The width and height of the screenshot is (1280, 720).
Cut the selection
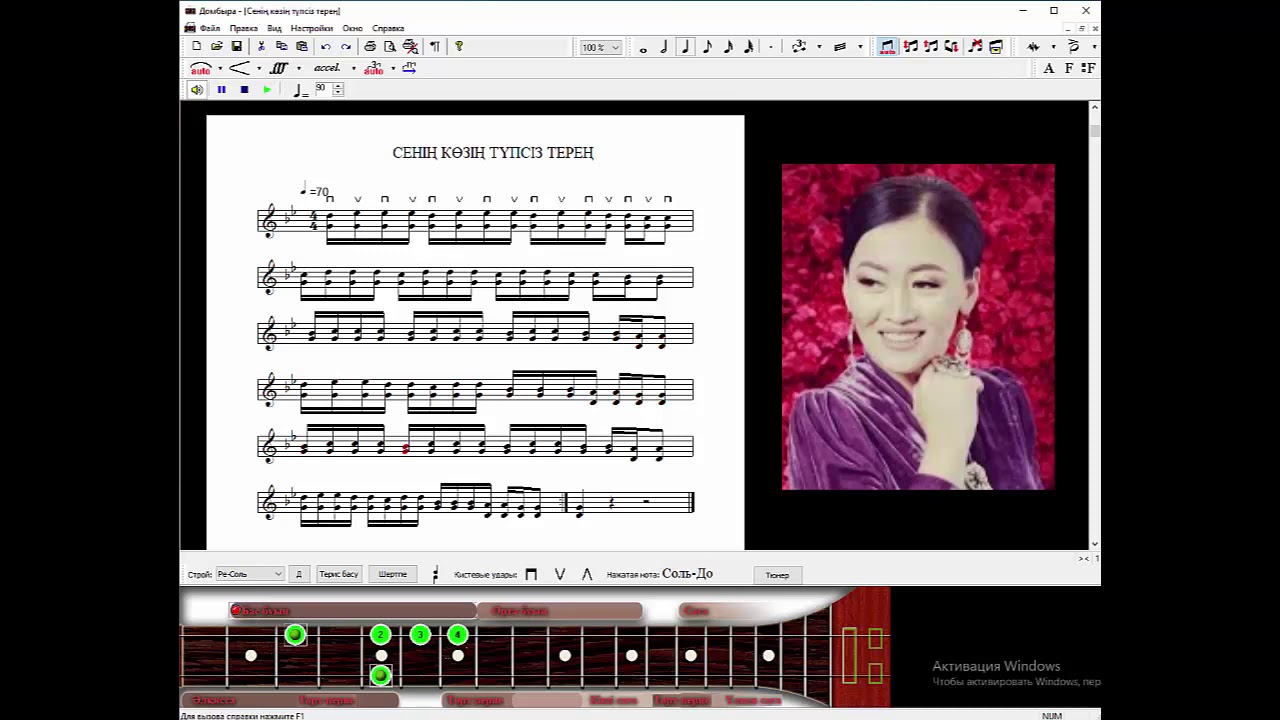tap(261, 46)
